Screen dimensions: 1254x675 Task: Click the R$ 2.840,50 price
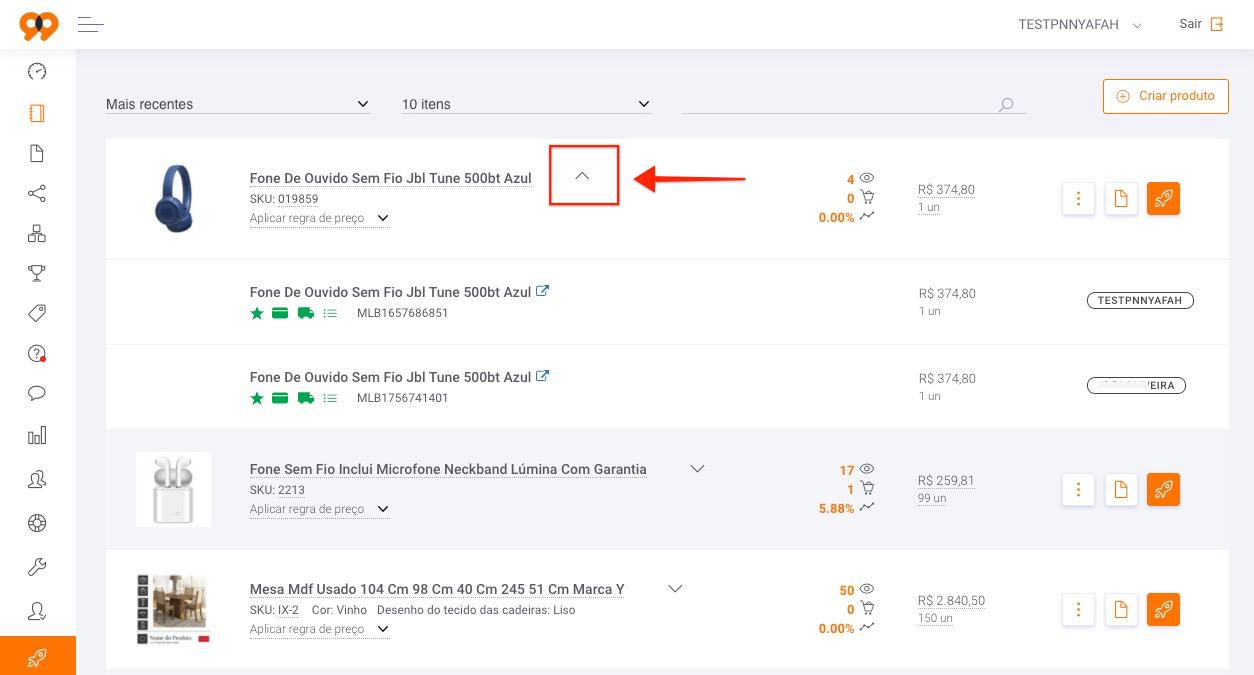tap(951, 601)
